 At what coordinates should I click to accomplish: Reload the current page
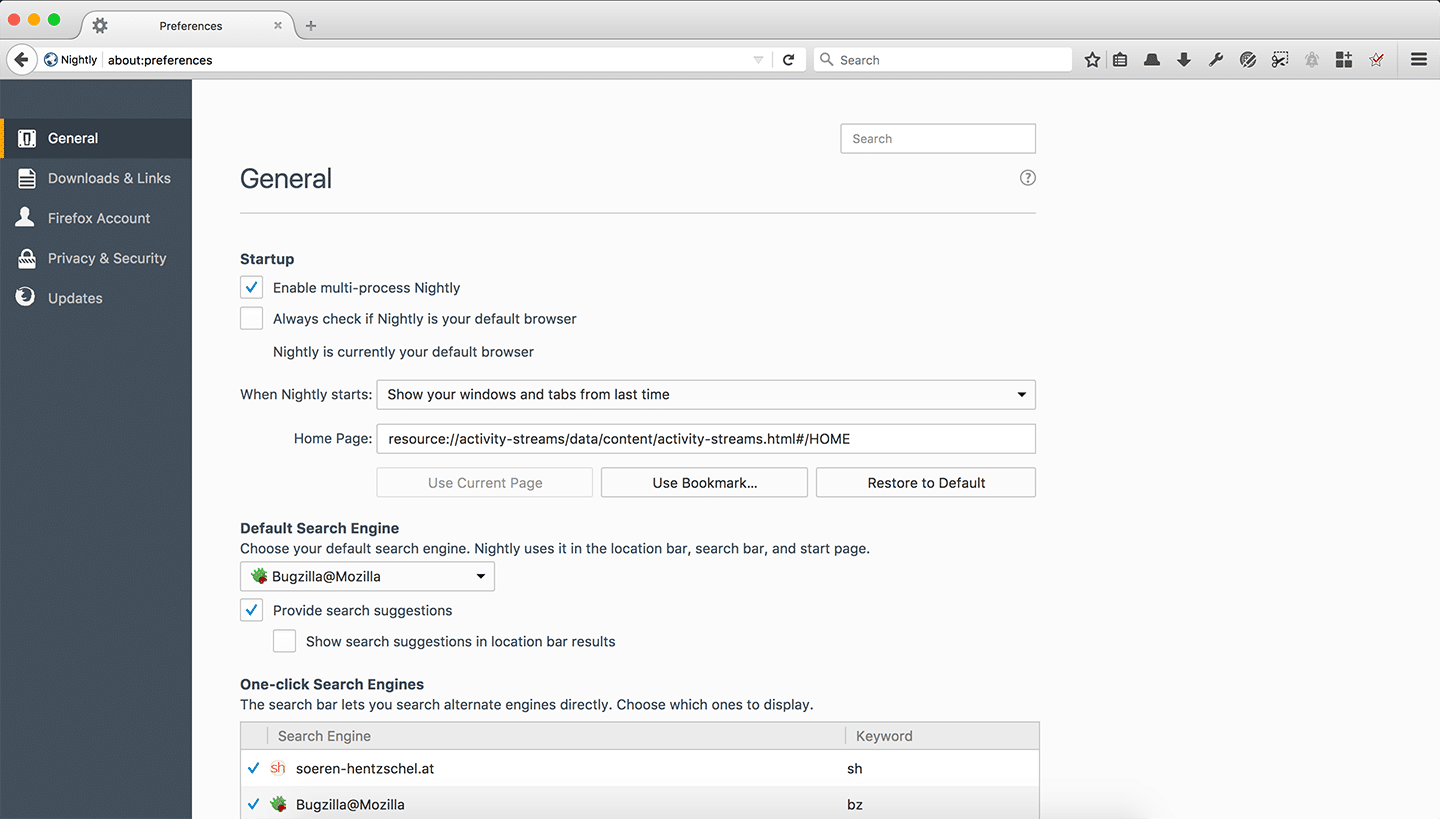coord(788,60)
